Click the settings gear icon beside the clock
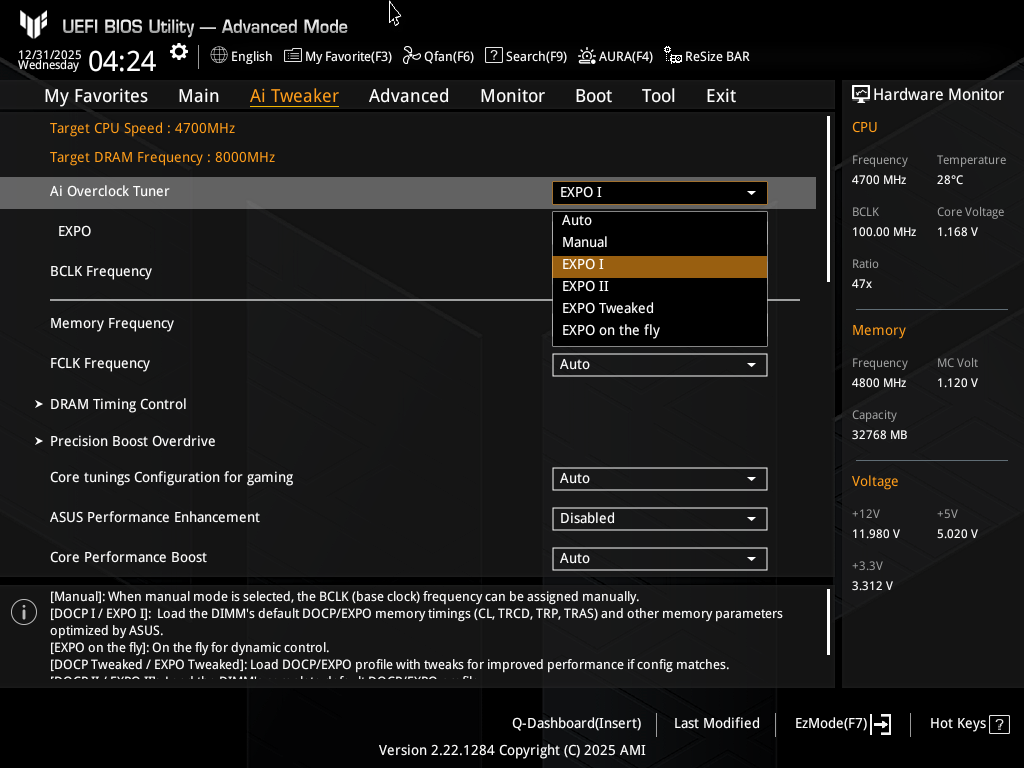The image size is (1024, 768). coord(179,52)
